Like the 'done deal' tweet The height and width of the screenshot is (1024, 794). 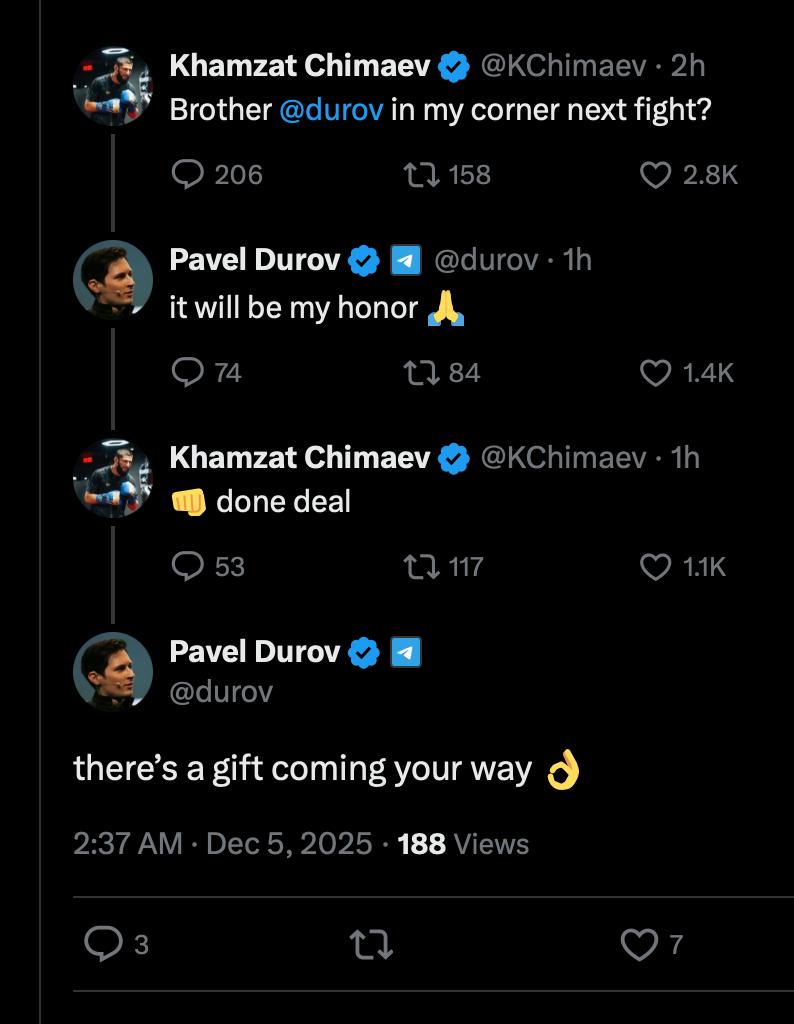pos(655,567)
